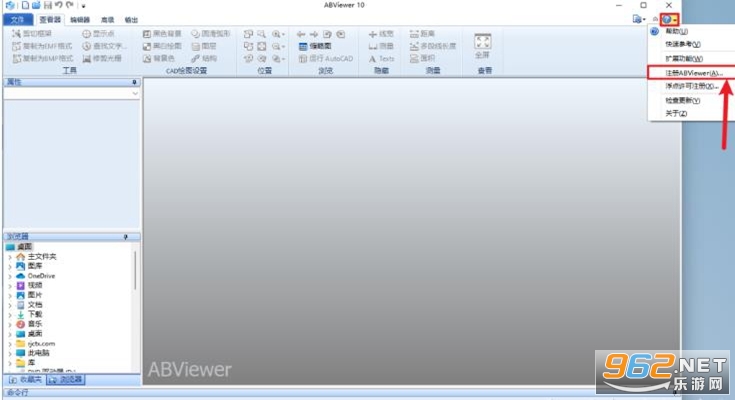735x400 pixels.
Task: Click the pin icon on the 浏览器 panel
Action: pos(125,237)
